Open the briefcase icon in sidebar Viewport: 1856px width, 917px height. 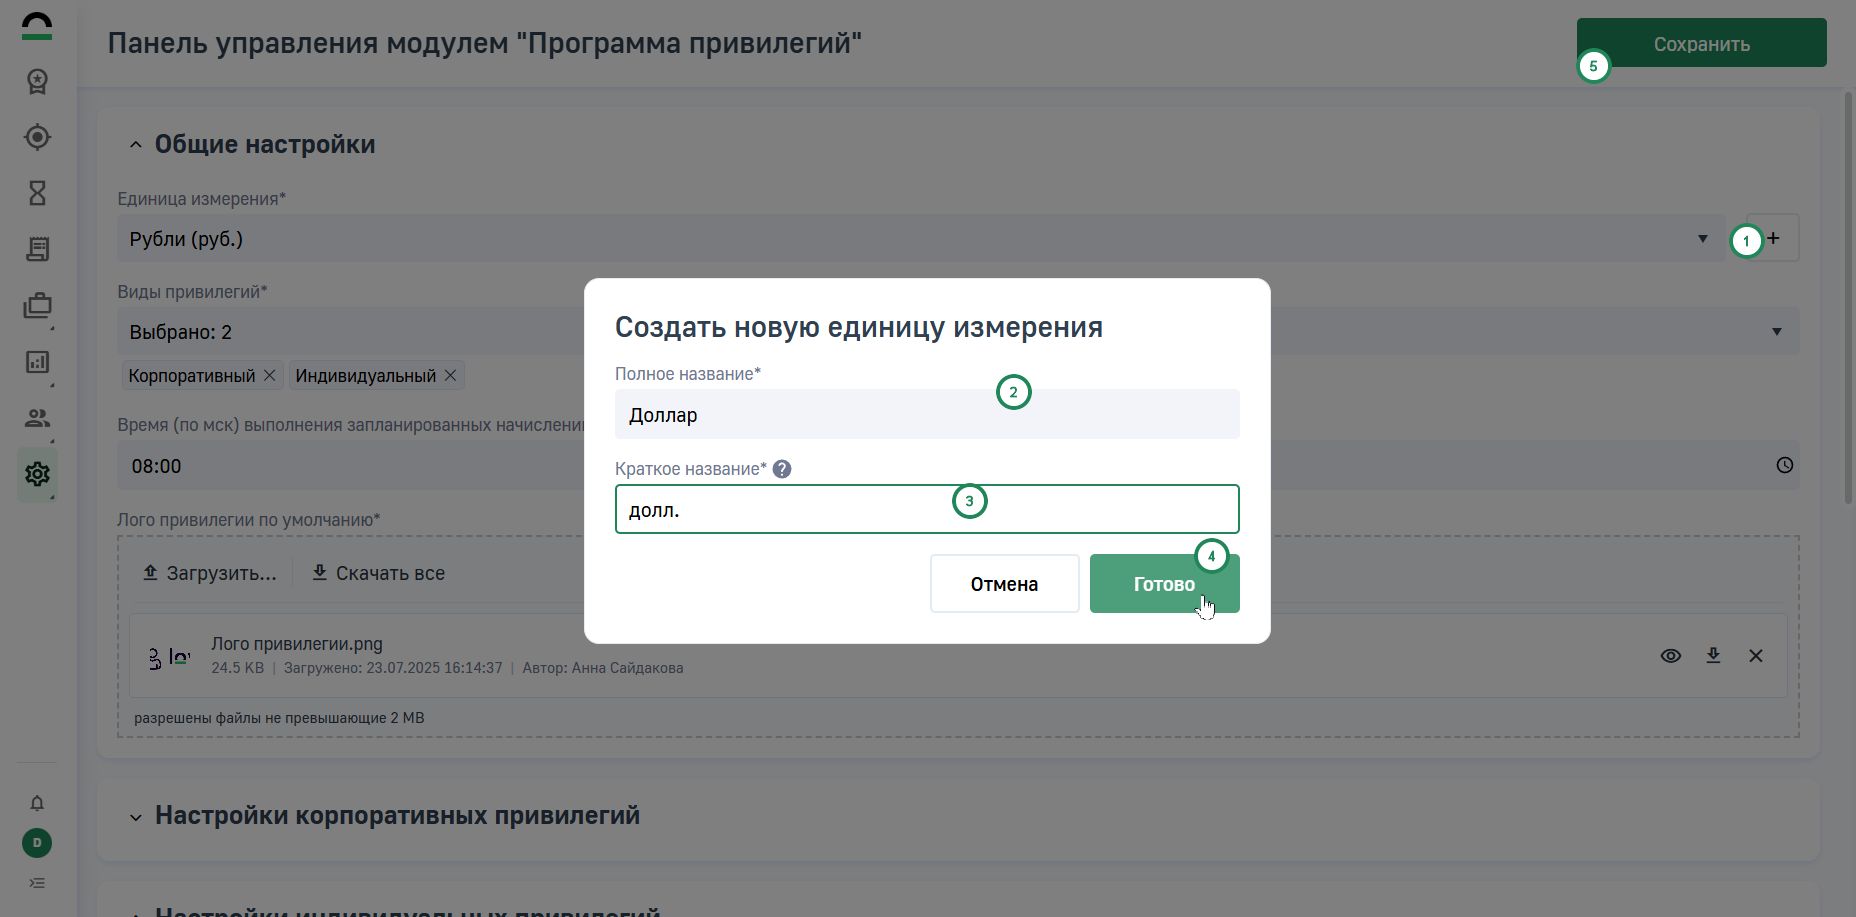pos(37,306)
